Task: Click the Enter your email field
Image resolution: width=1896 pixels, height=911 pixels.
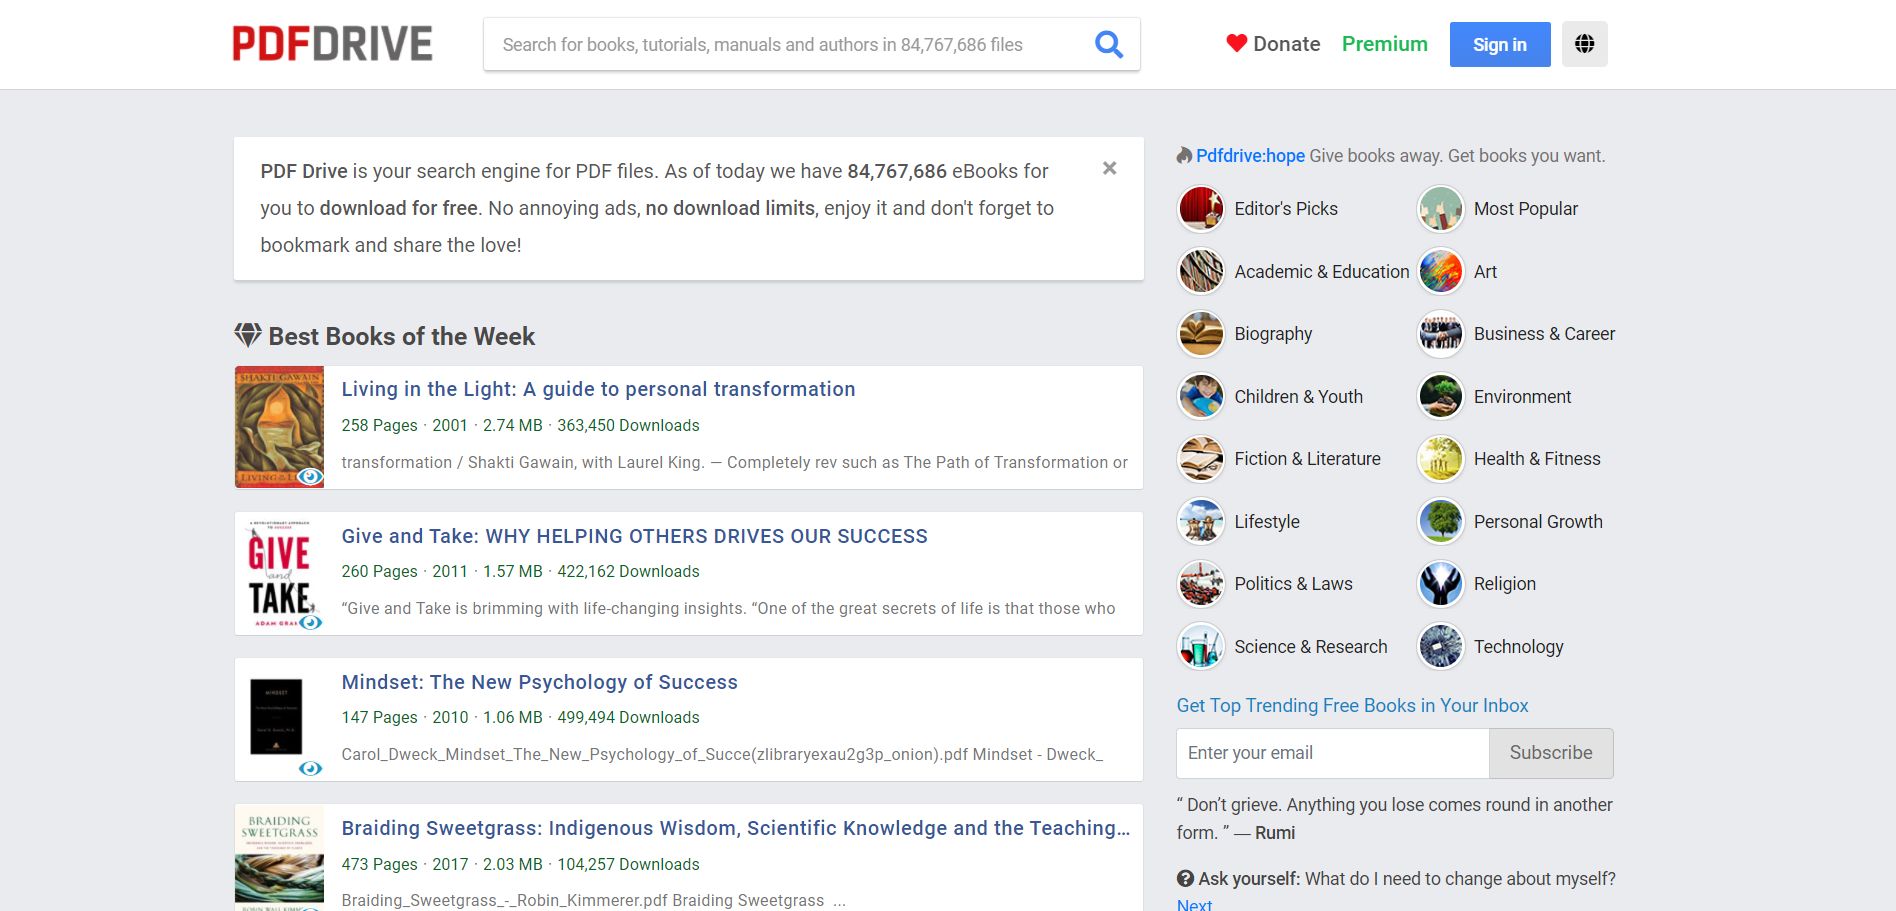Action: 1332,753
